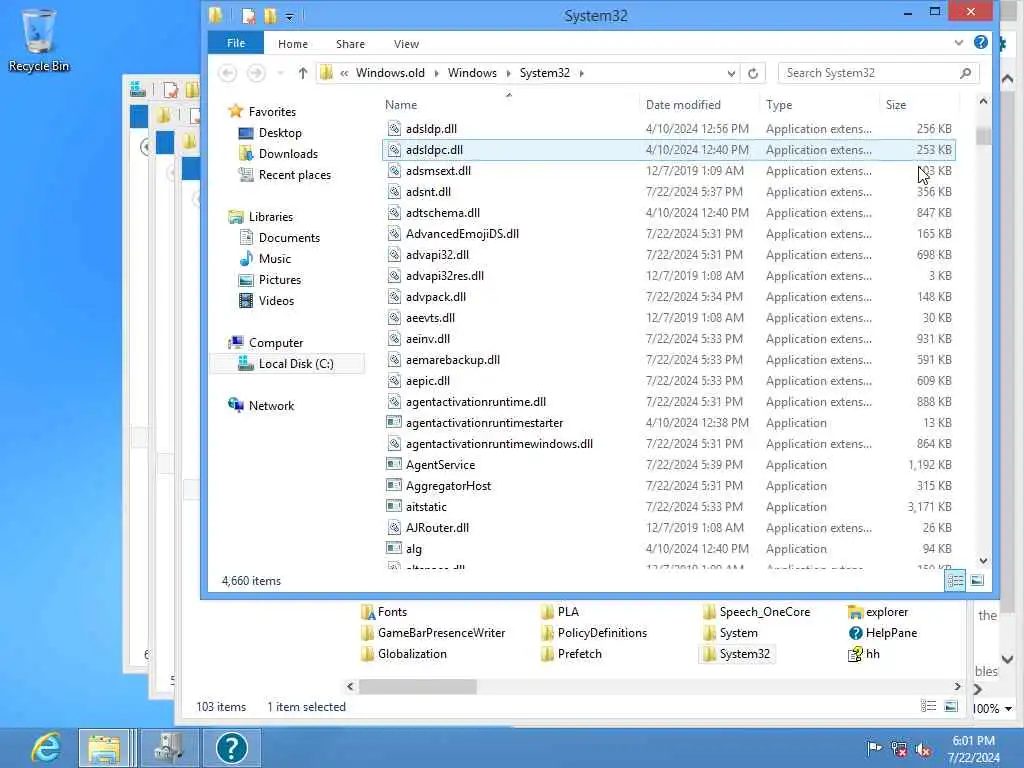The image size is (1024, 768).
Task: Click the New folder quick access icon
Action: tap(270, 16)
